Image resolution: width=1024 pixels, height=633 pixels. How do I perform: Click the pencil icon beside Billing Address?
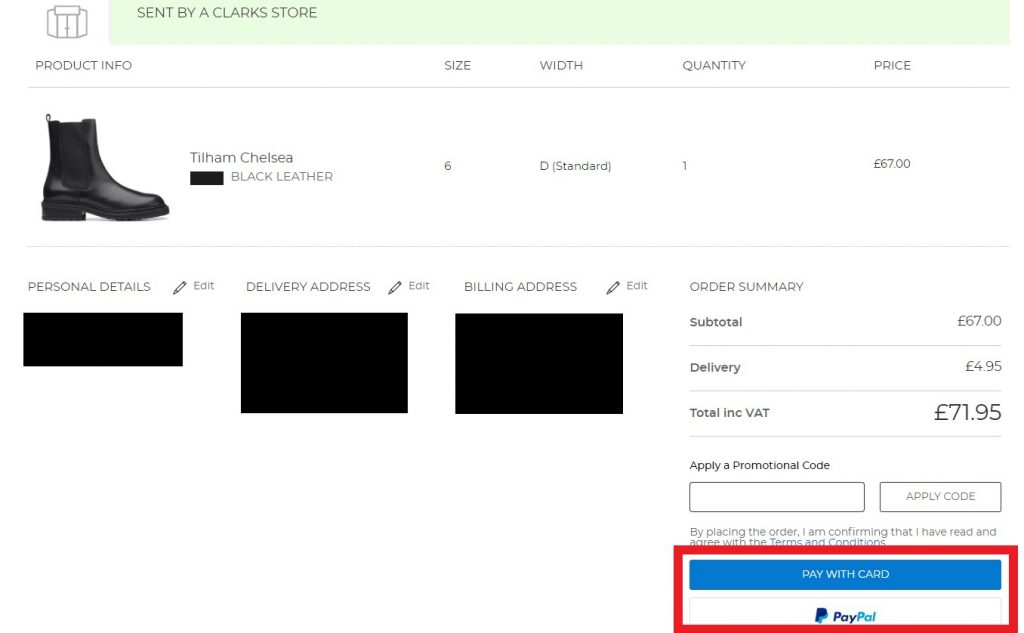click(x=613, y=287)
